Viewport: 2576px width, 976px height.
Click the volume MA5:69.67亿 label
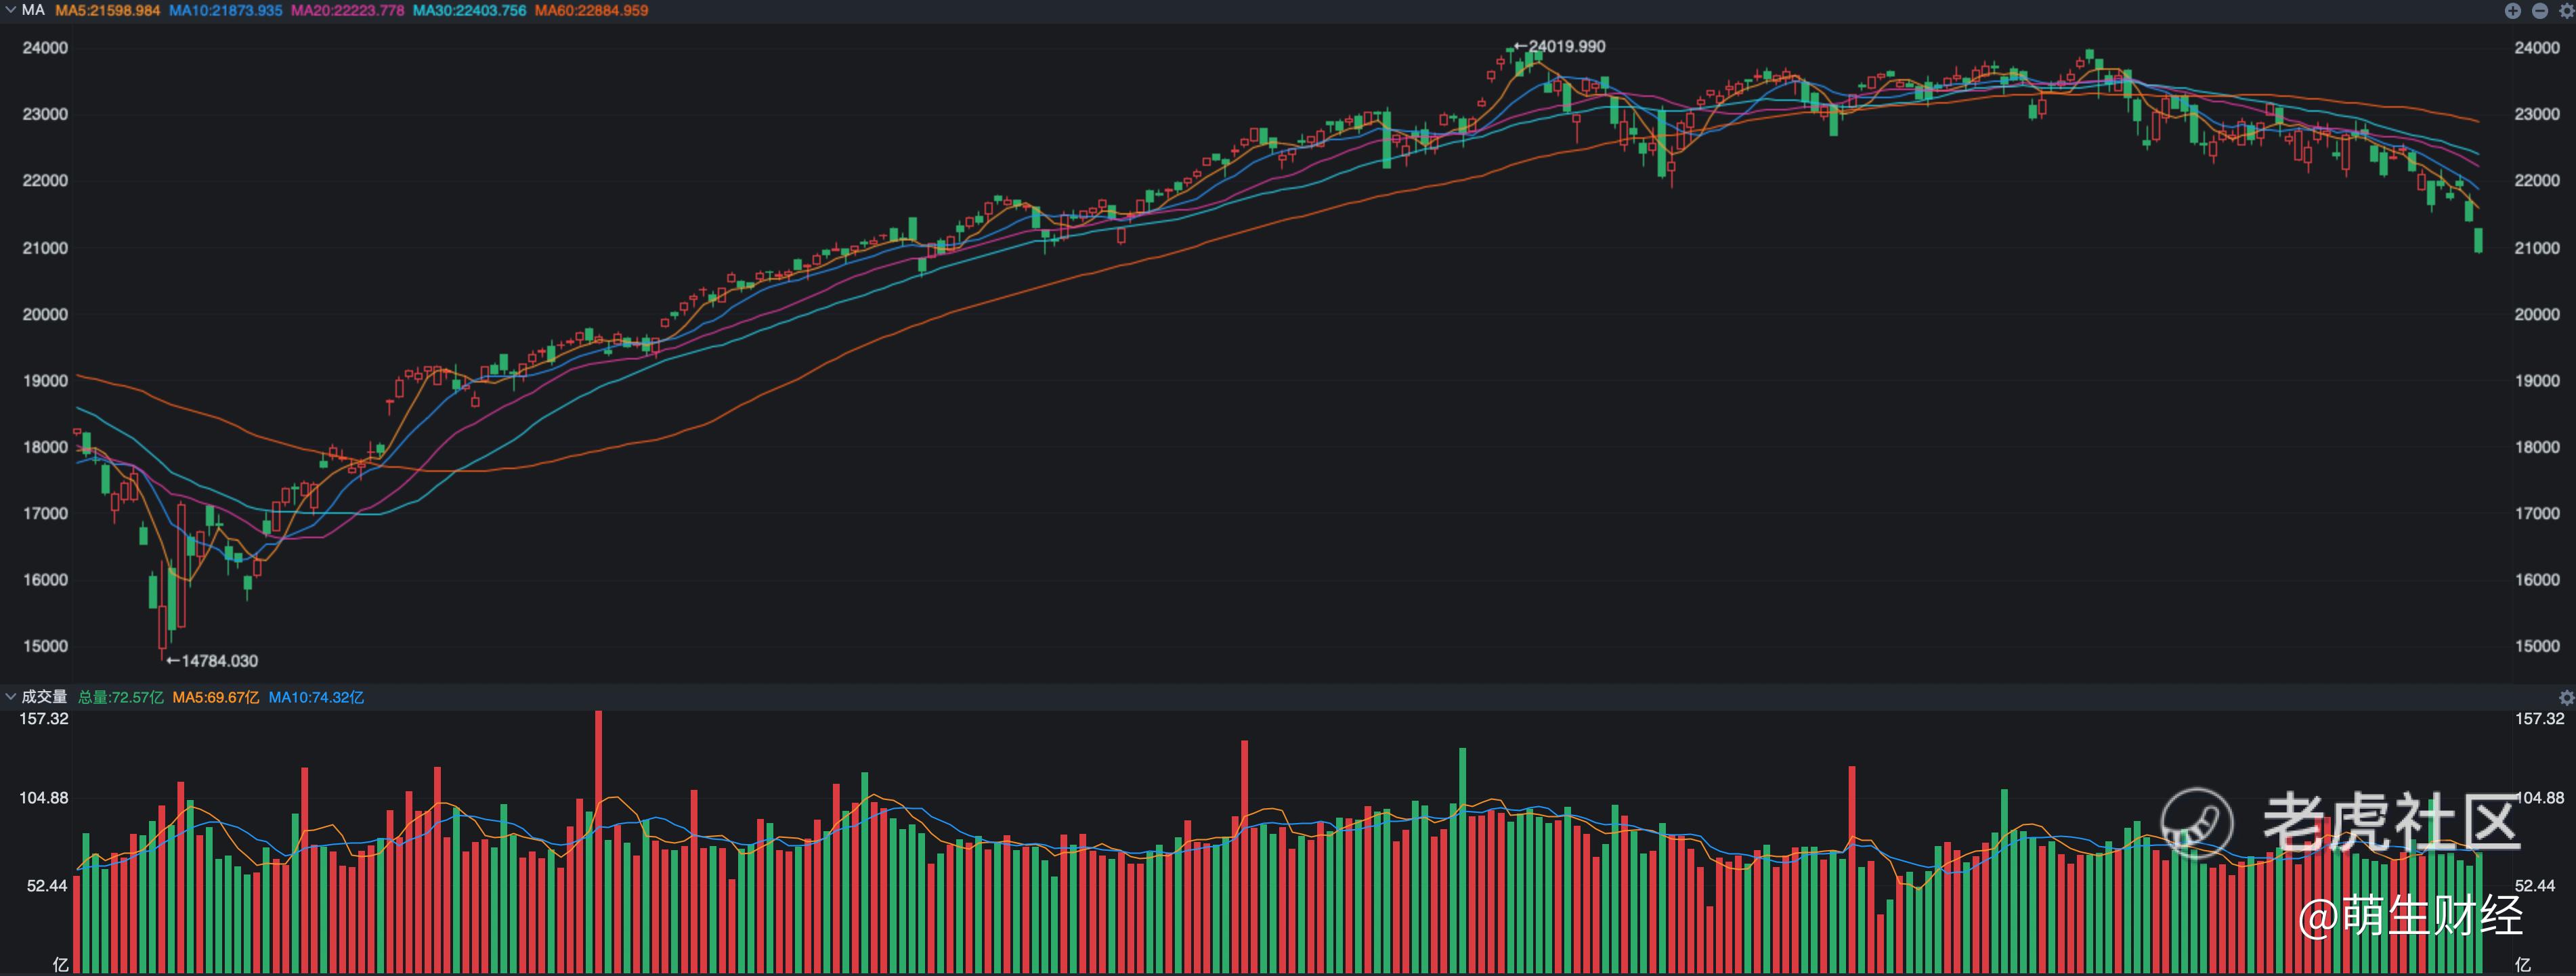215,697
